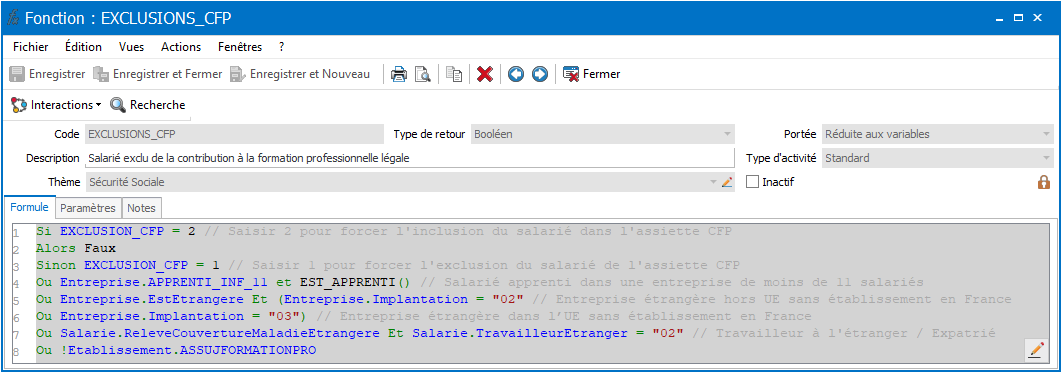This screenshot has height=373, width=1062.
Task: Click the 'EST_APPRENTI()' function in formula
Action: click(x=356, y=282)
